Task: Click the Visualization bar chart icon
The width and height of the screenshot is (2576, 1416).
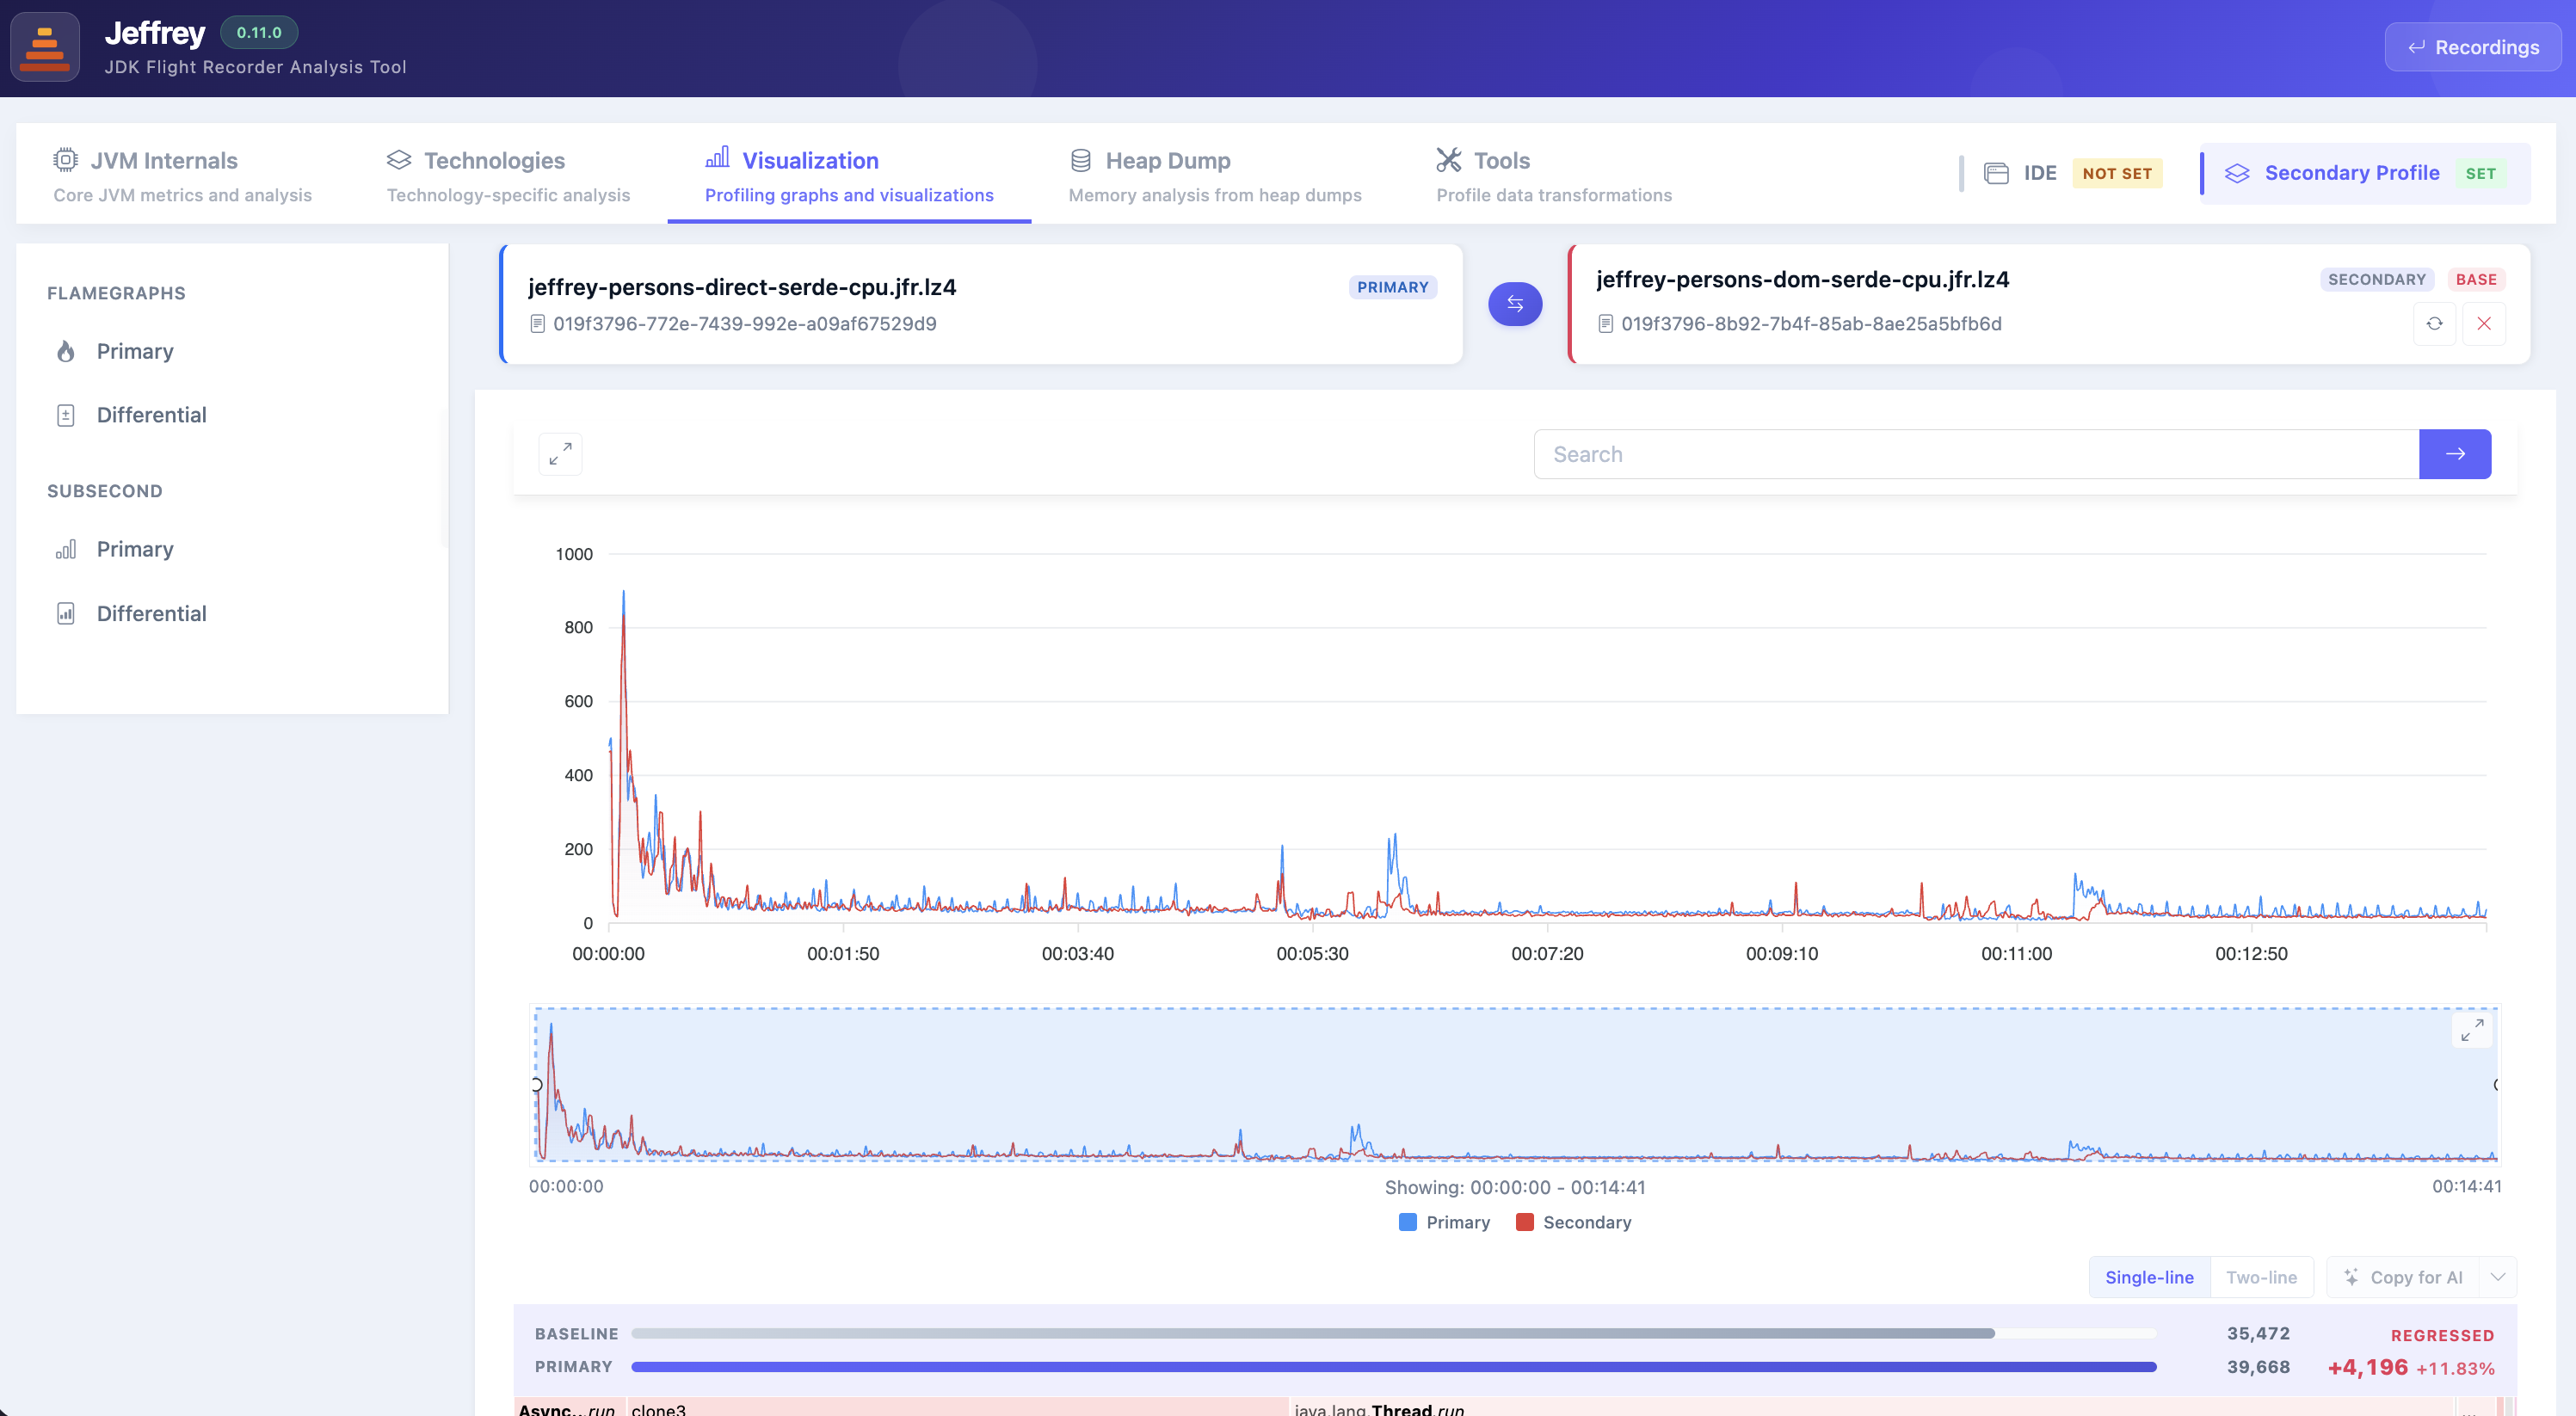Action: coord(717,158)
